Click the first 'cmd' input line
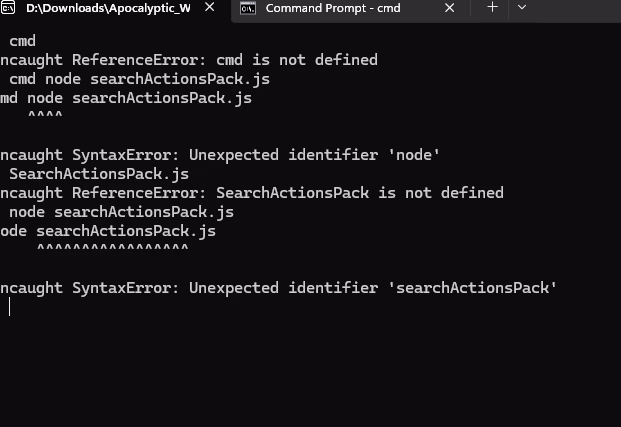 [x=22, y=41]
